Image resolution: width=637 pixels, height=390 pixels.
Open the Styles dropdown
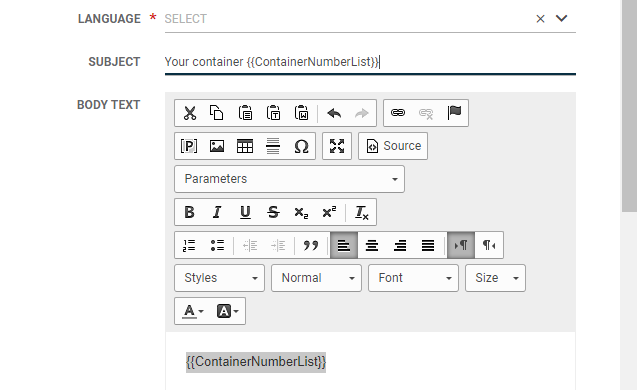219,278
